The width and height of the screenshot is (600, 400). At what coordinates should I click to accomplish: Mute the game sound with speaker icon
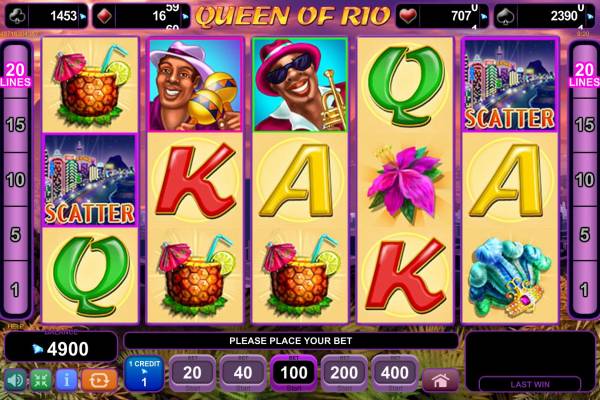point(15,380)
